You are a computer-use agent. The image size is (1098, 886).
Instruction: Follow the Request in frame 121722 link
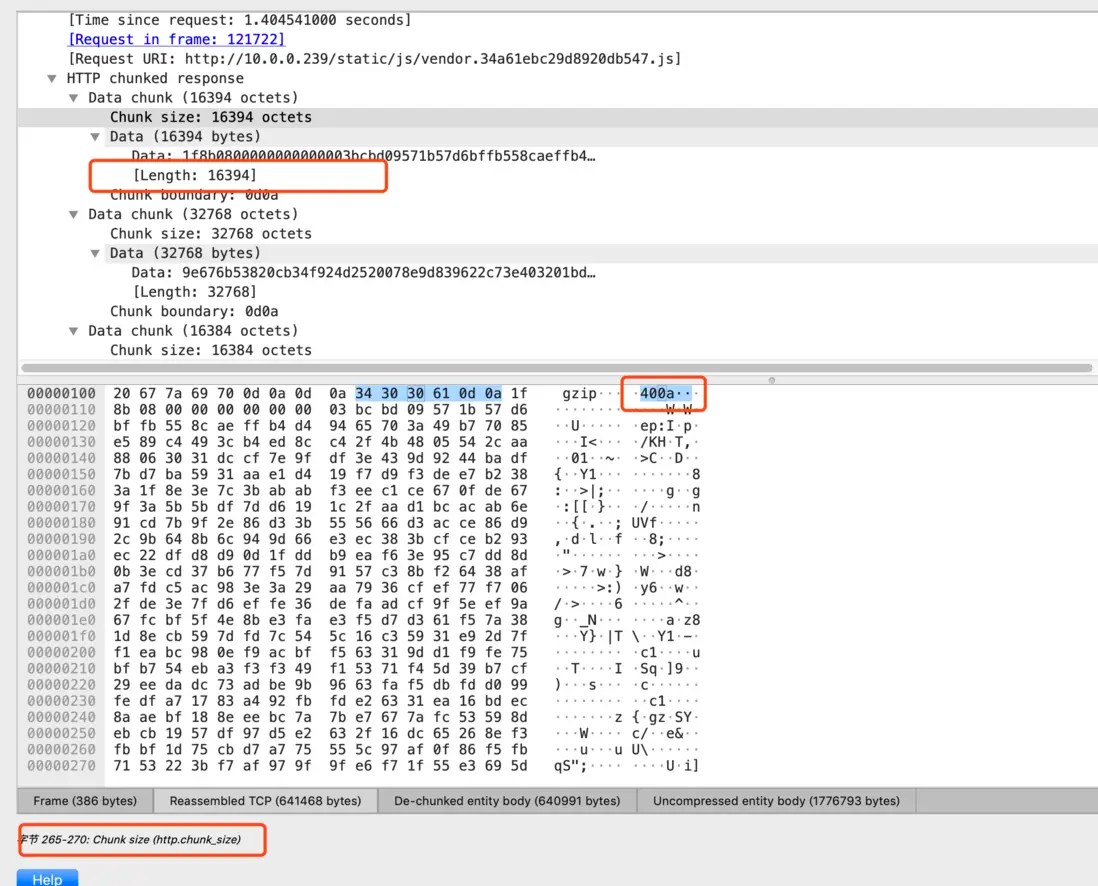(x=176, y=39)
